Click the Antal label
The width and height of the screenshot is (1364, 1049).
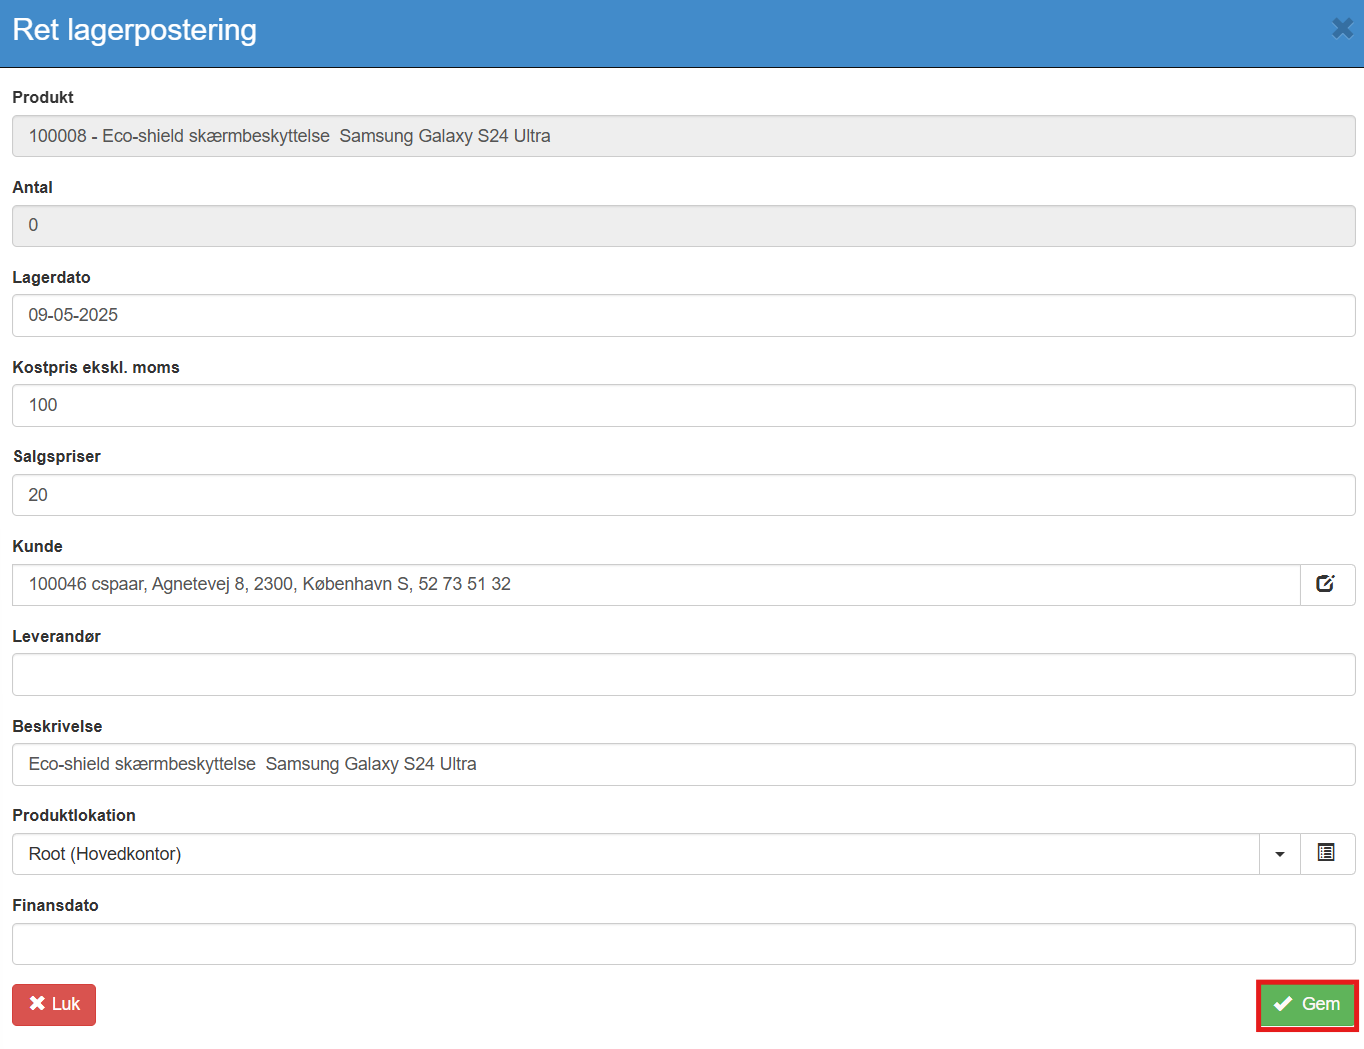click(x=32, y=187)
